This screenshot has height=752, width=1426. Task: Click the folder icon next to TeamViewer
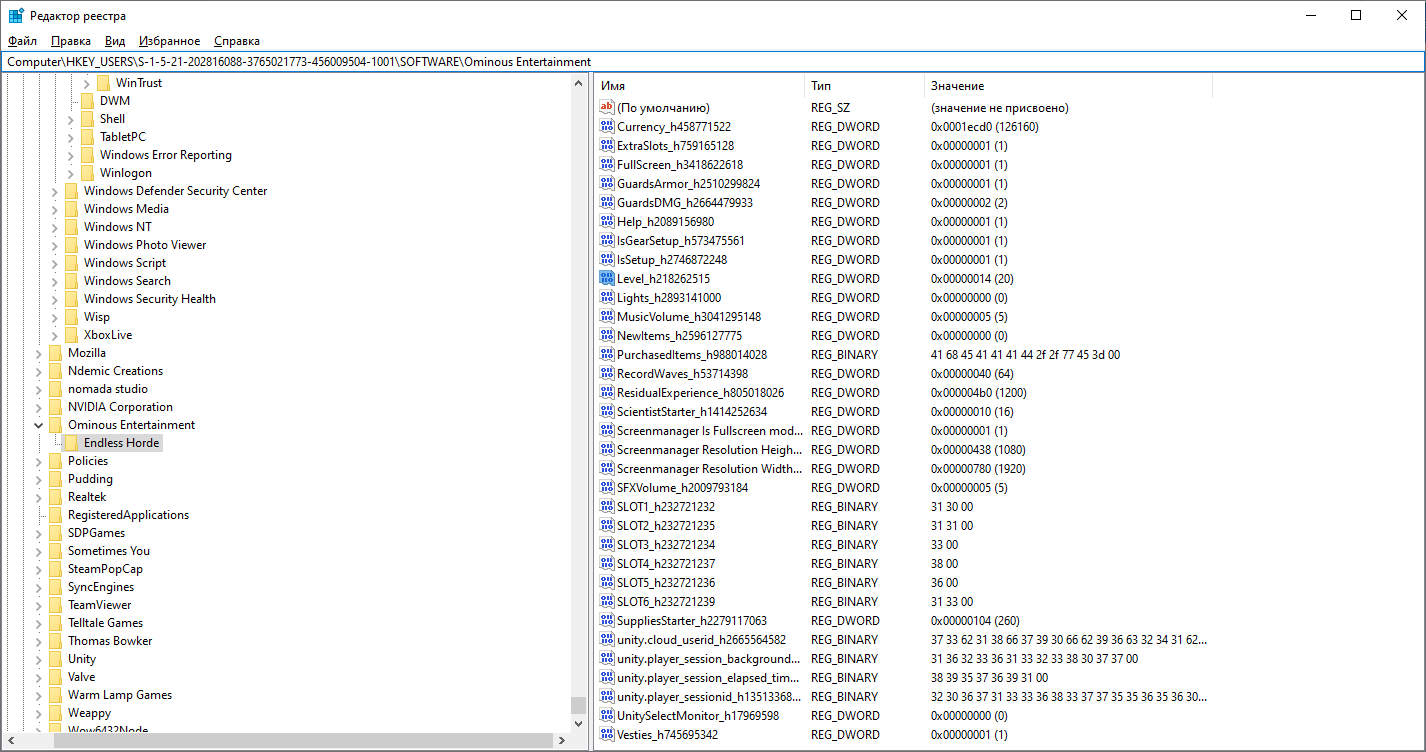pyautogui.click(x=55, y=605)
